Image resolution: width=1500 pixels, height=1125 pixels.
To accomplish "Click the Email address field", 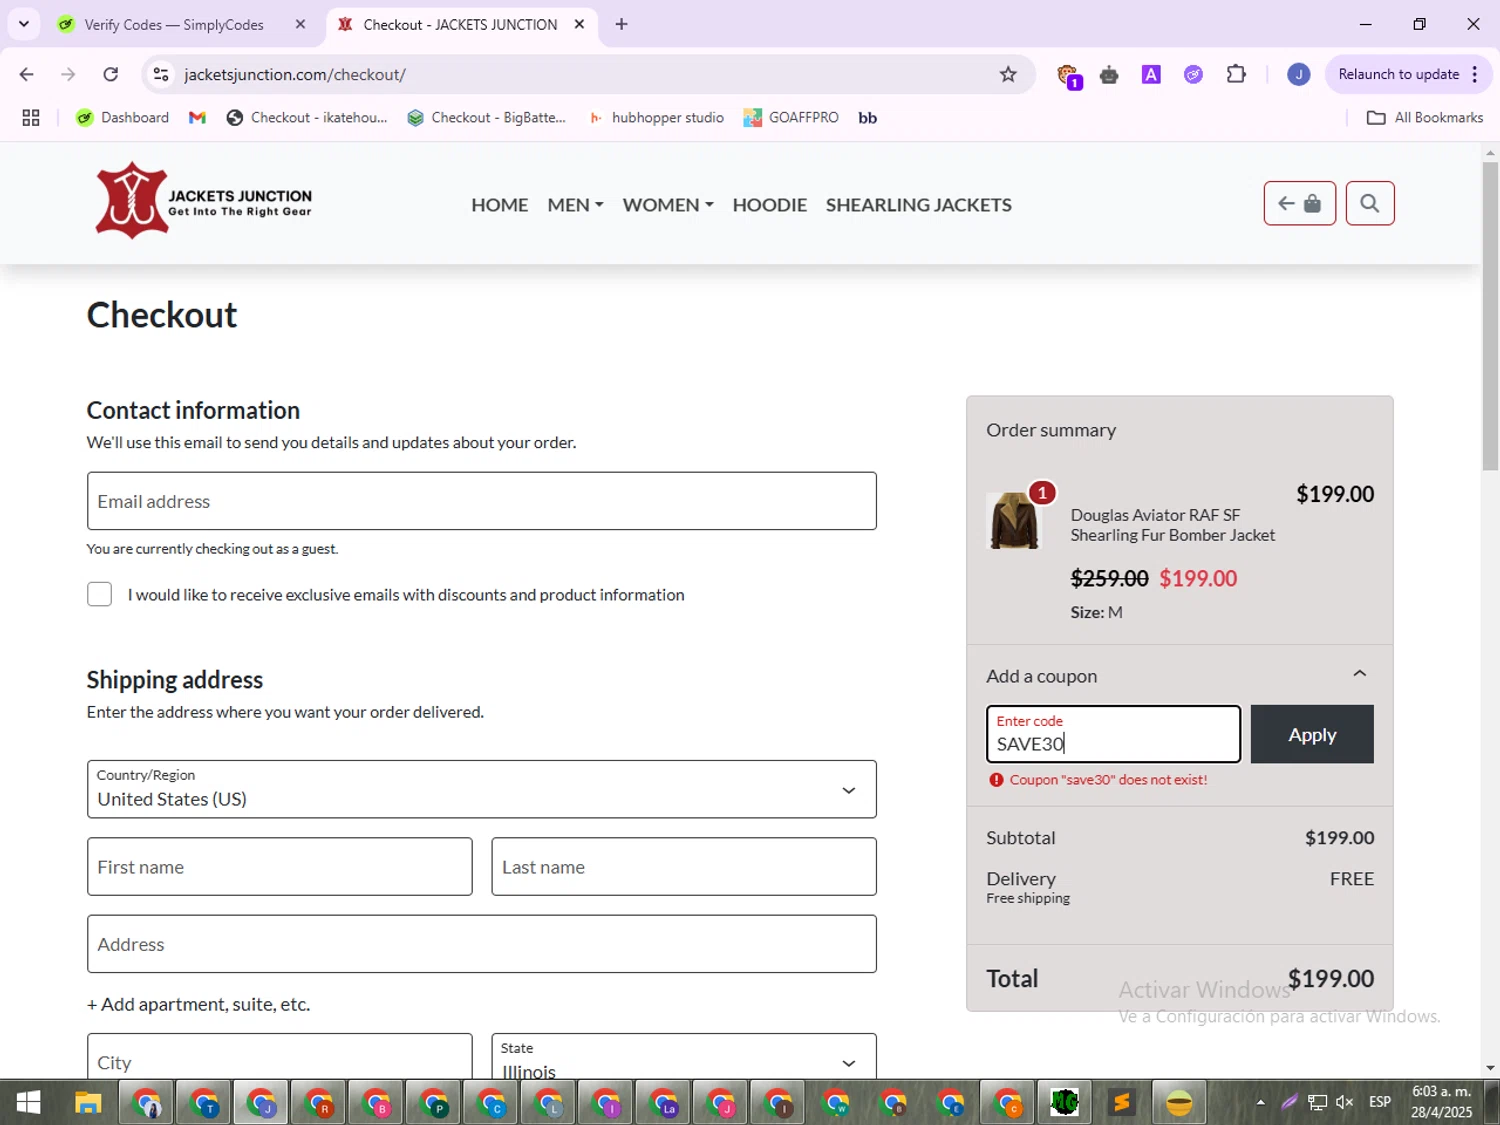I will tap(481, 501).
